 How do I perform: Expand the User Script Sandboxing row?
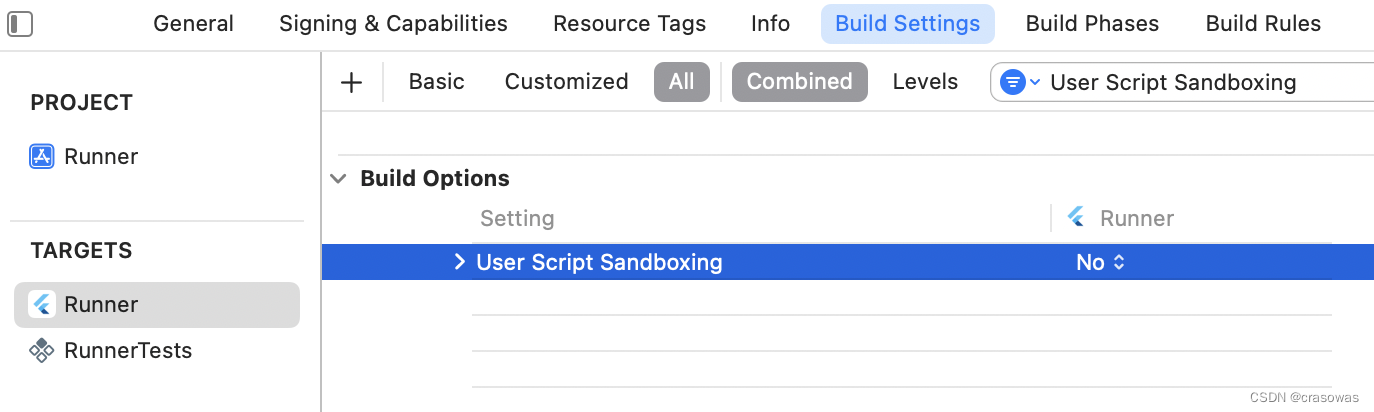(459, 262)
